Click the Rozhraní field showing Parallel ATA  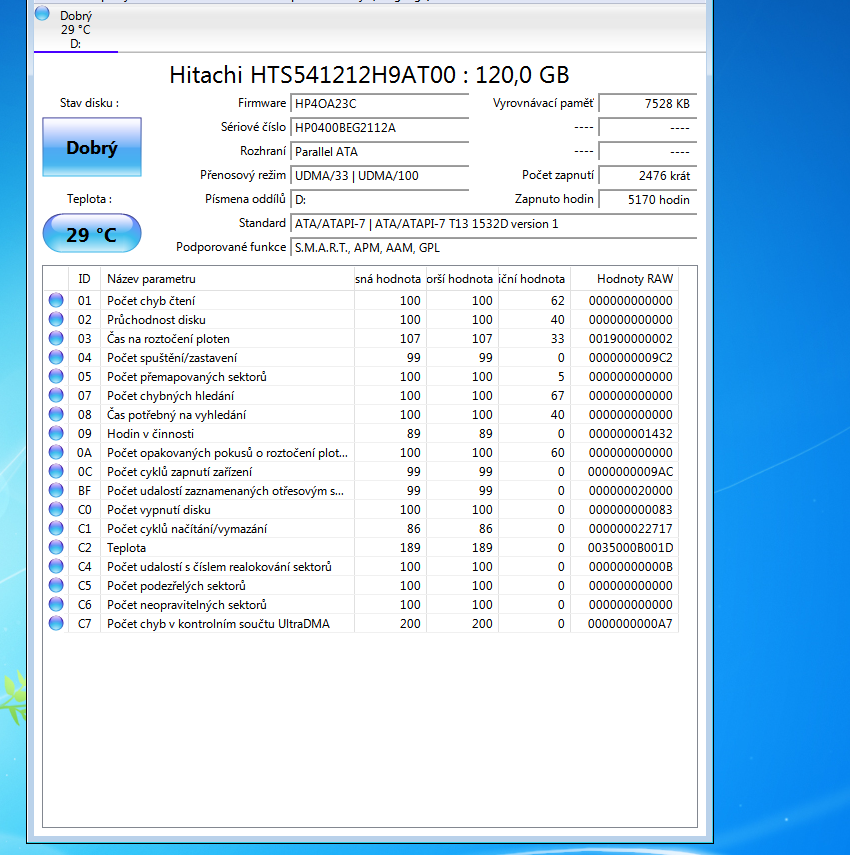(x=379, y=152)
